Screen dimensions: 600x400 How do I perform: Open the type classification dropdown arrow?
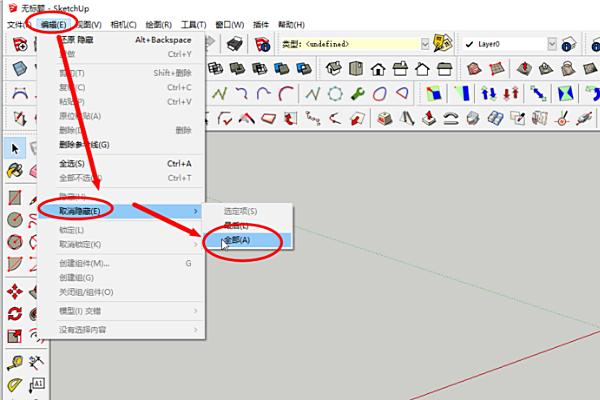pyautogui.click(x=425, y=44)
